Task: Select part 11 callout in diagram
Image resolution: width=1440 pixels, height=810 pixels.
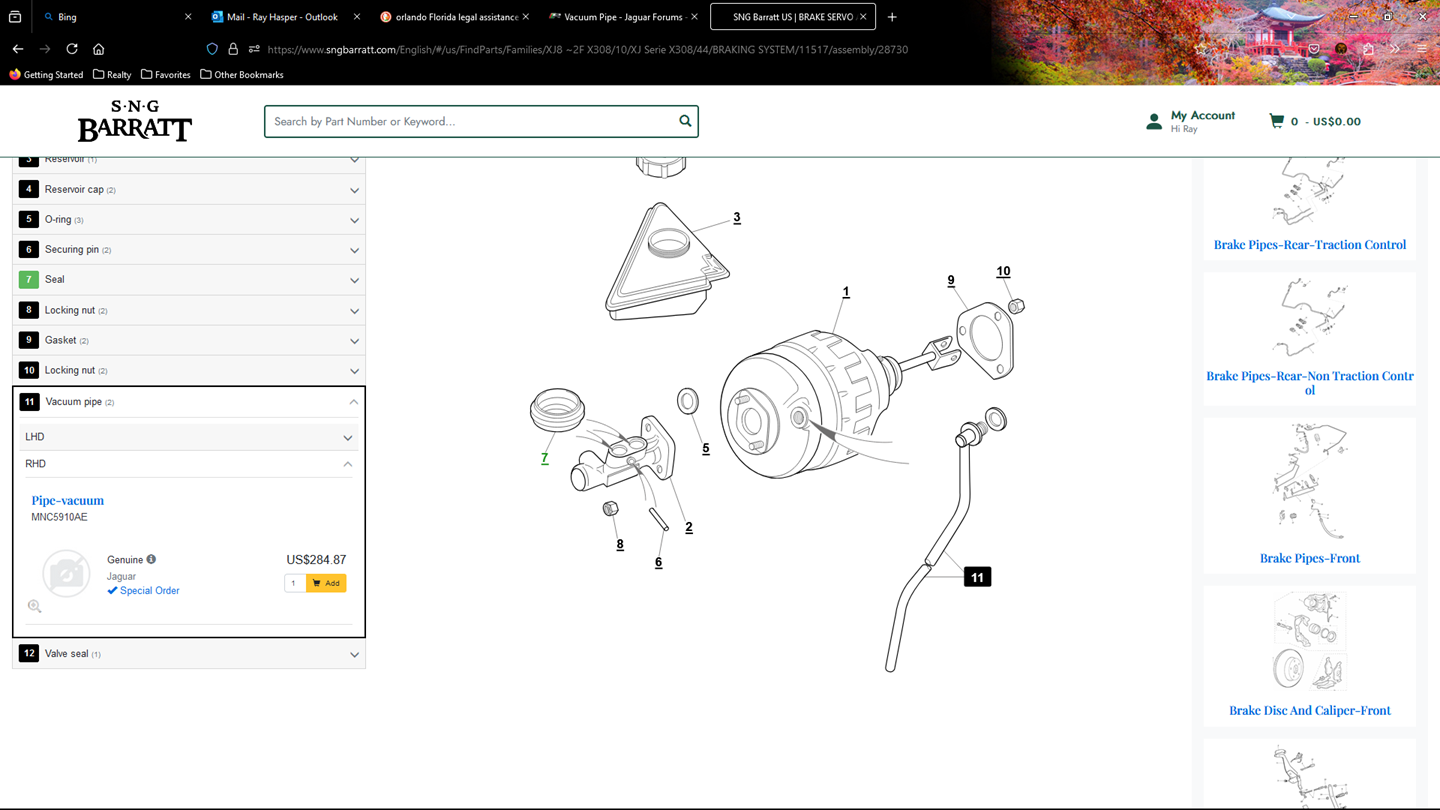Action: tap(977, 577)
